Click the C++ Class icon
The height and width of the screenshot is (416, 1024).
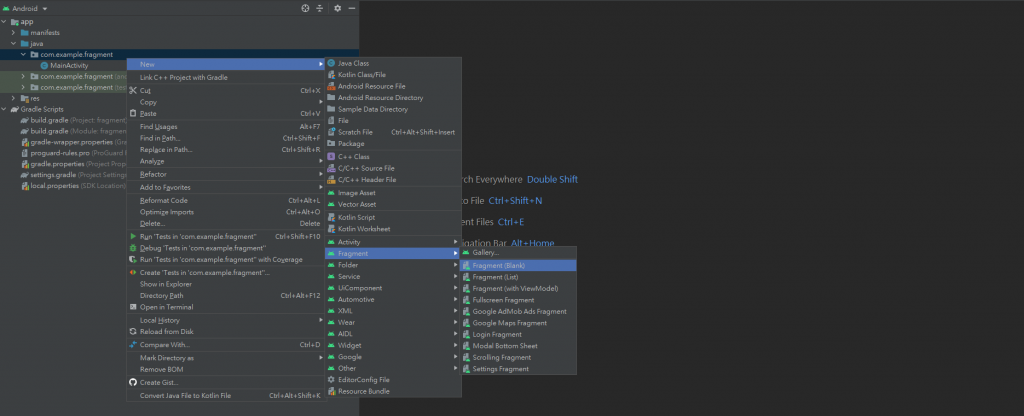331,157
